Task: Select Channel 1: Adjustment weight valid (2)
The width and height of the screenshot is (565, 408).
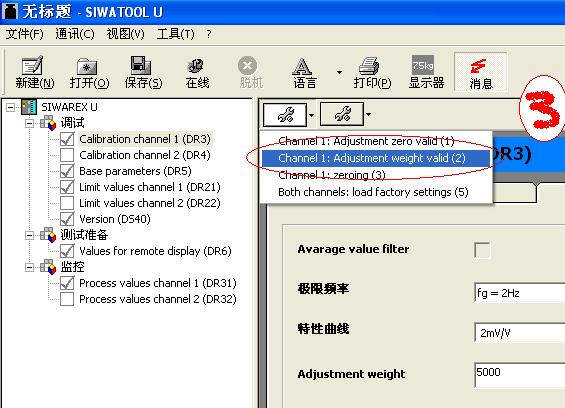Action: pos(375,158)
